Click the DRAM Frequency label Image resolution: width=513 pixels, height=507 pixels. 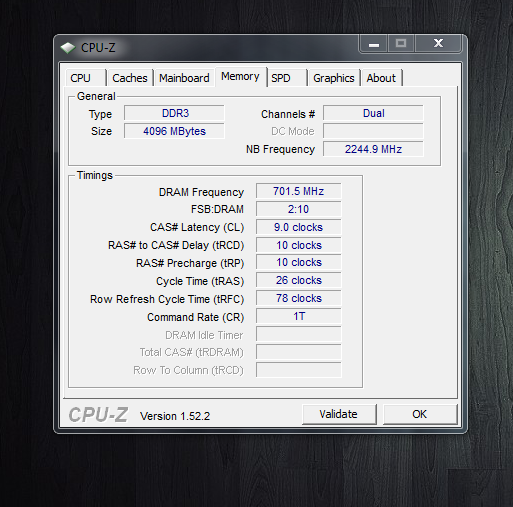201,192
